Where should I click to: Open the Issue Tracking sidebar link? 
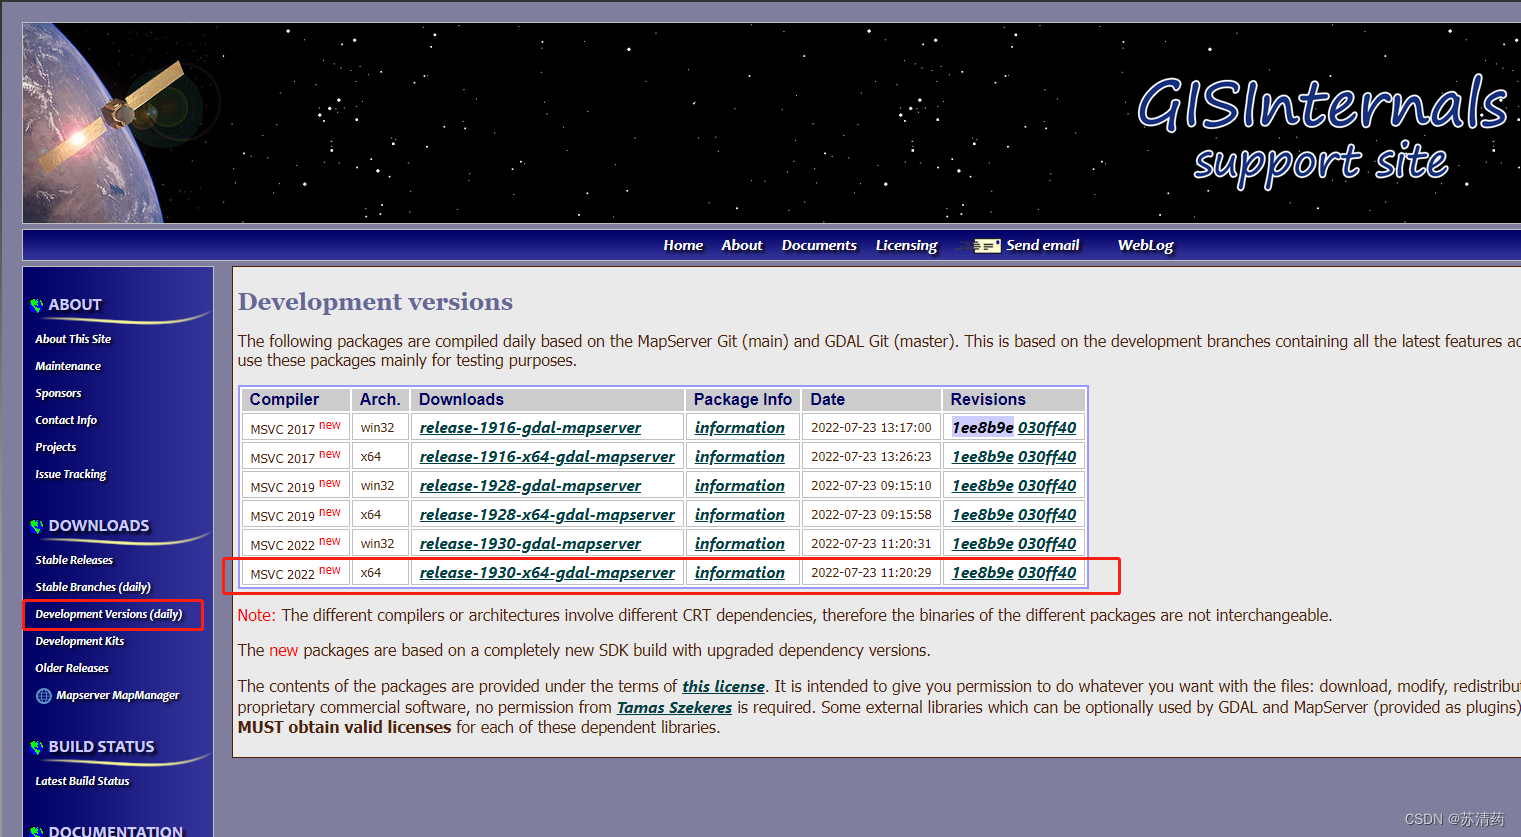coord(71,474)
